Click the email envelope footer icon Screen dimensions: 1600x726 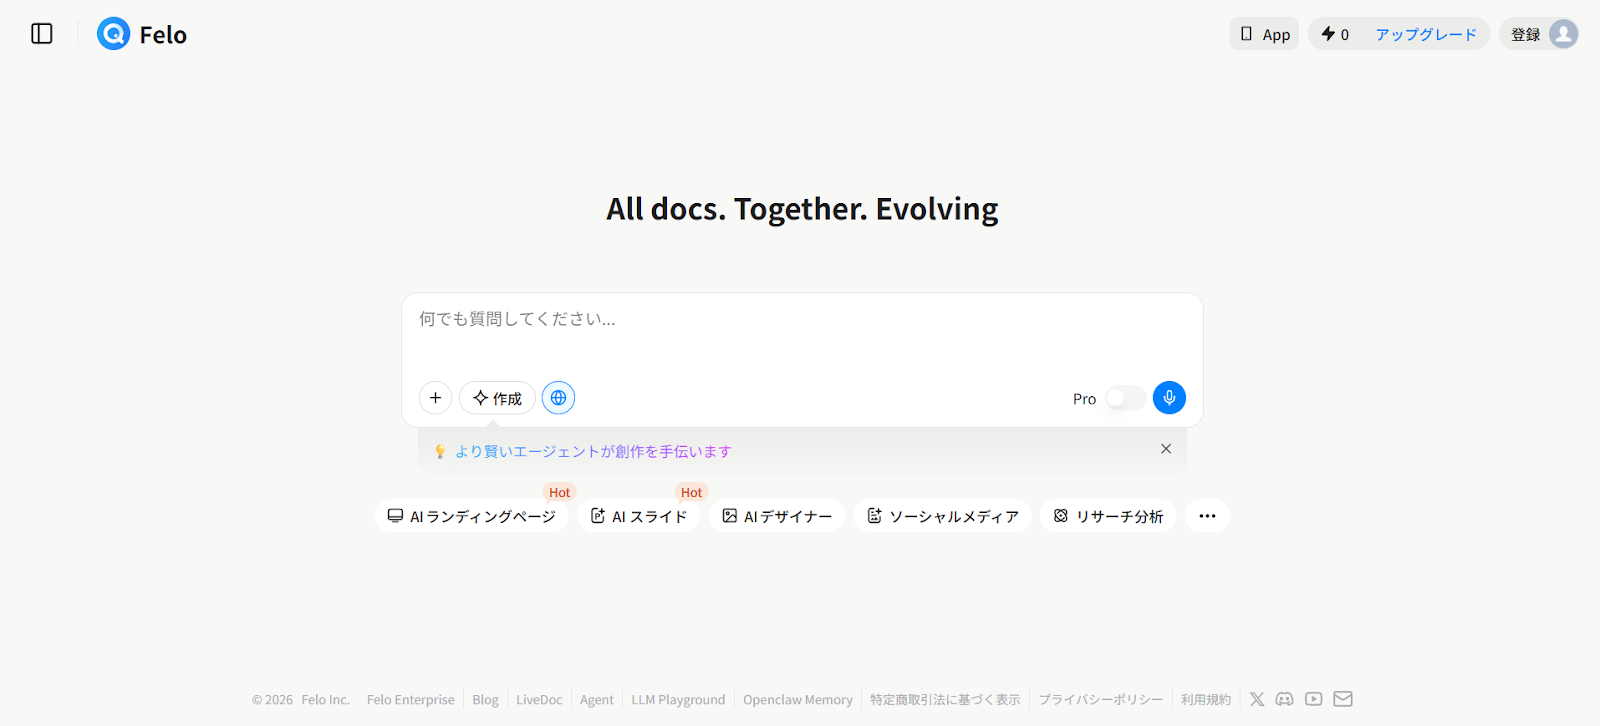tap(1343, 699)
